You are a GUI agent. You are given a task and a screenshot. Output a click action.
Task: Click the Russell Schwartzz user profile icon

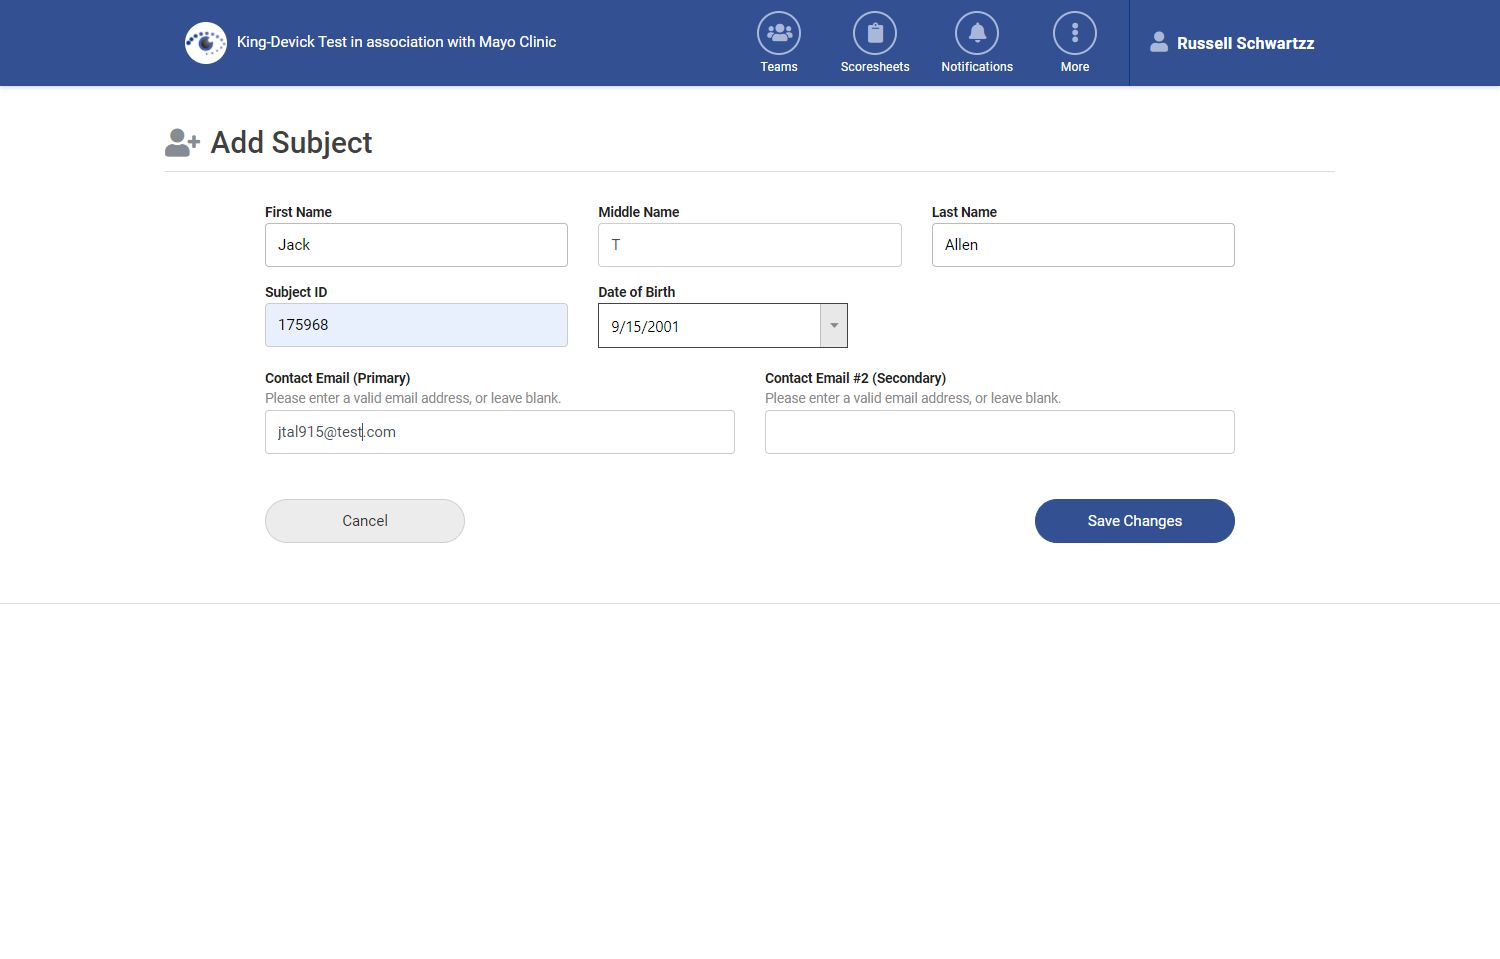tap(1159, 42)
